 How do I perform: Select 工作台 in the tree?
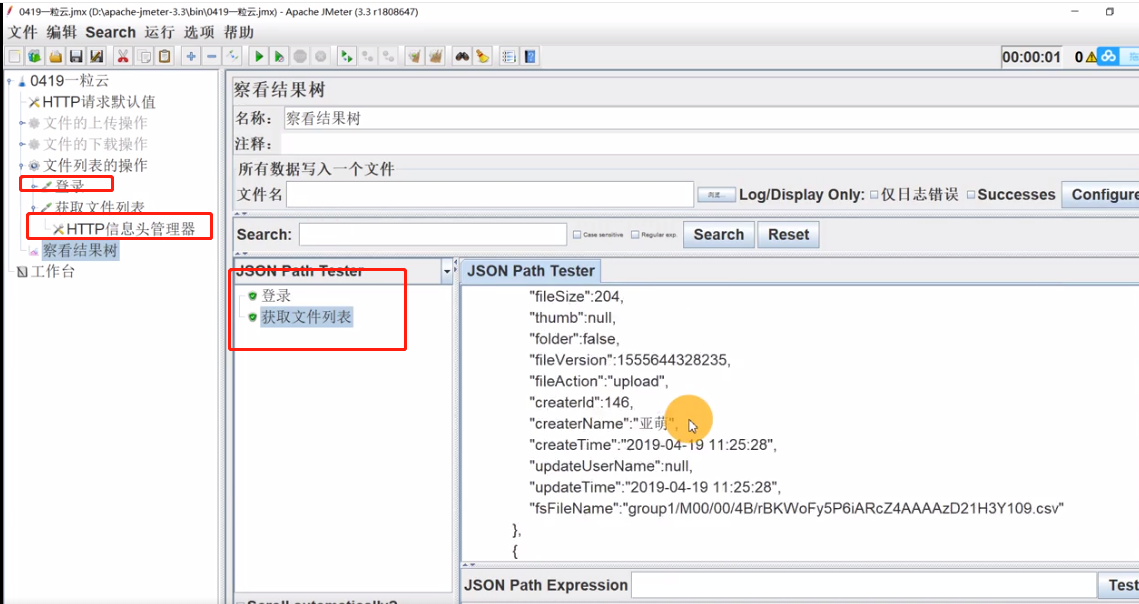click(52, 272)
